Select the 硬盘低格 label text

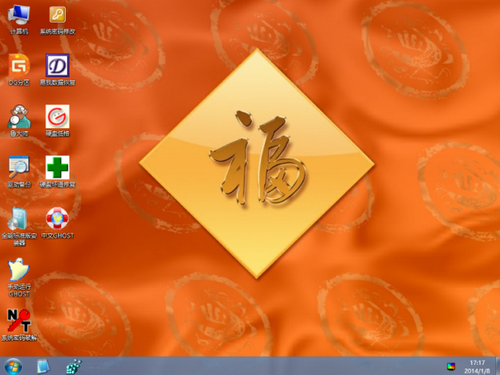coord(57,133)
